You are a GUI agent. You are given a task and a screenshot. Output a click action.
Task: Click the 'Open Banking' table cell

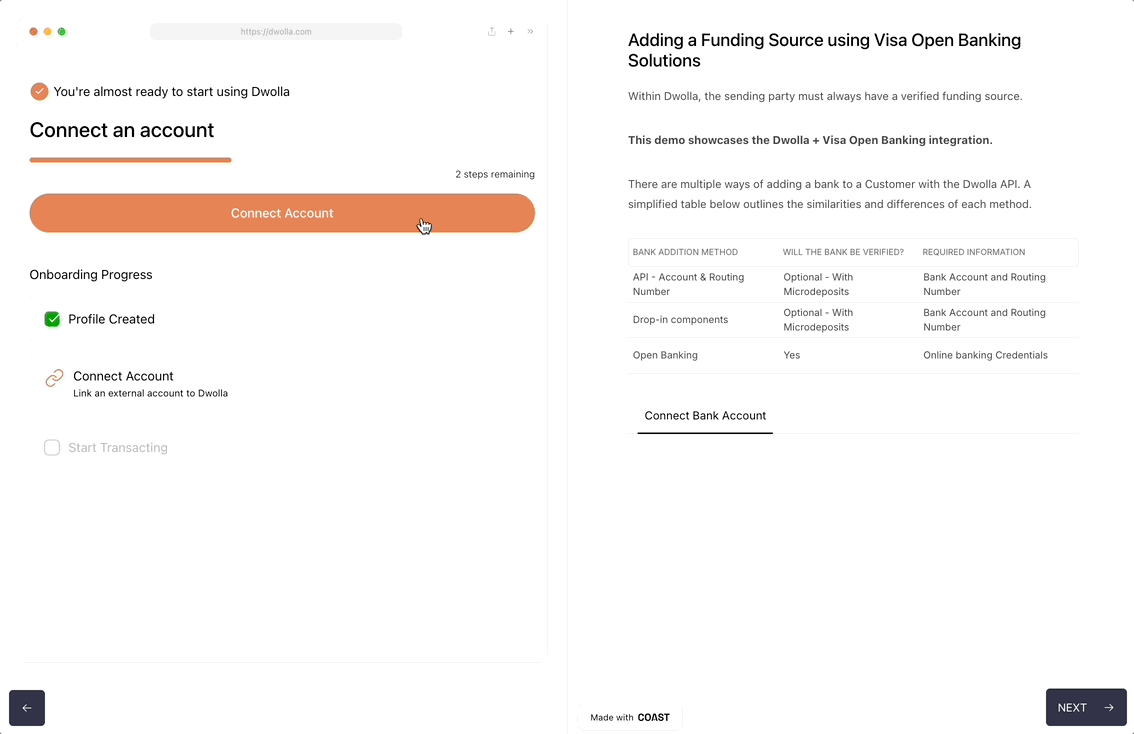[665, 355]
